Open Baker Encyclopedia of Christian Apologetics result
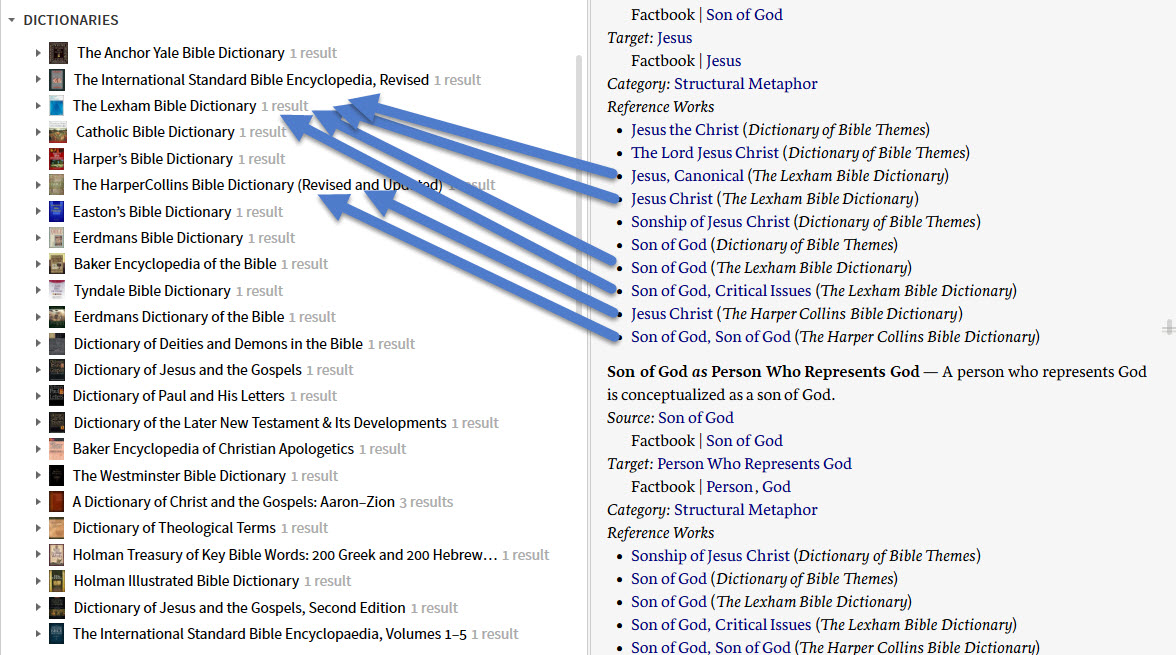 (x=213, y=449)
